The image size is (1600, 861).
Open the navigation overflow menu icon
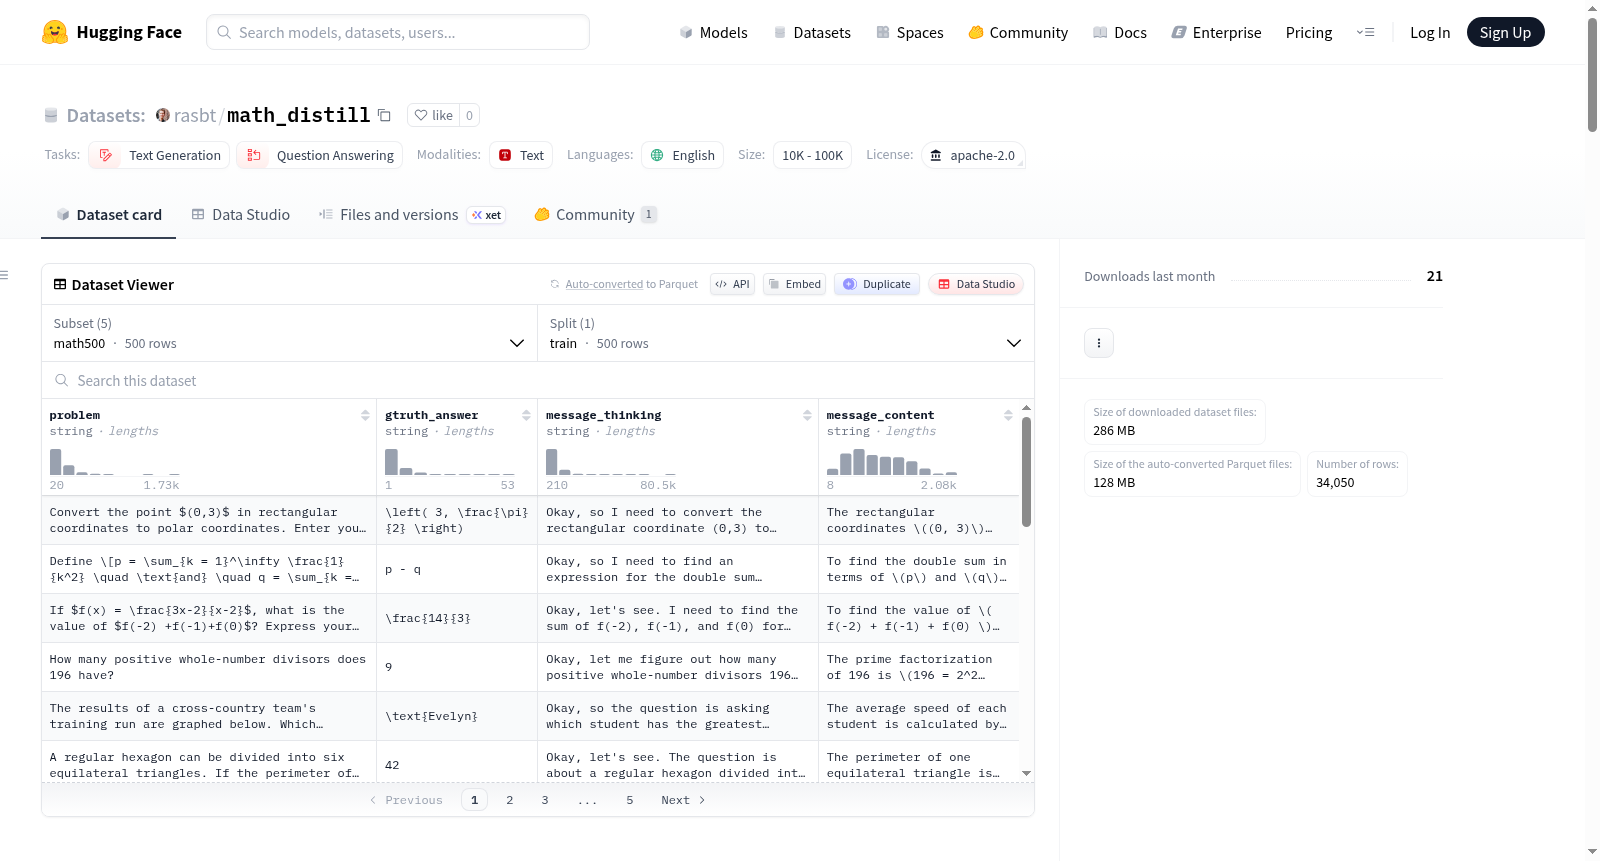coord(1365,32)
